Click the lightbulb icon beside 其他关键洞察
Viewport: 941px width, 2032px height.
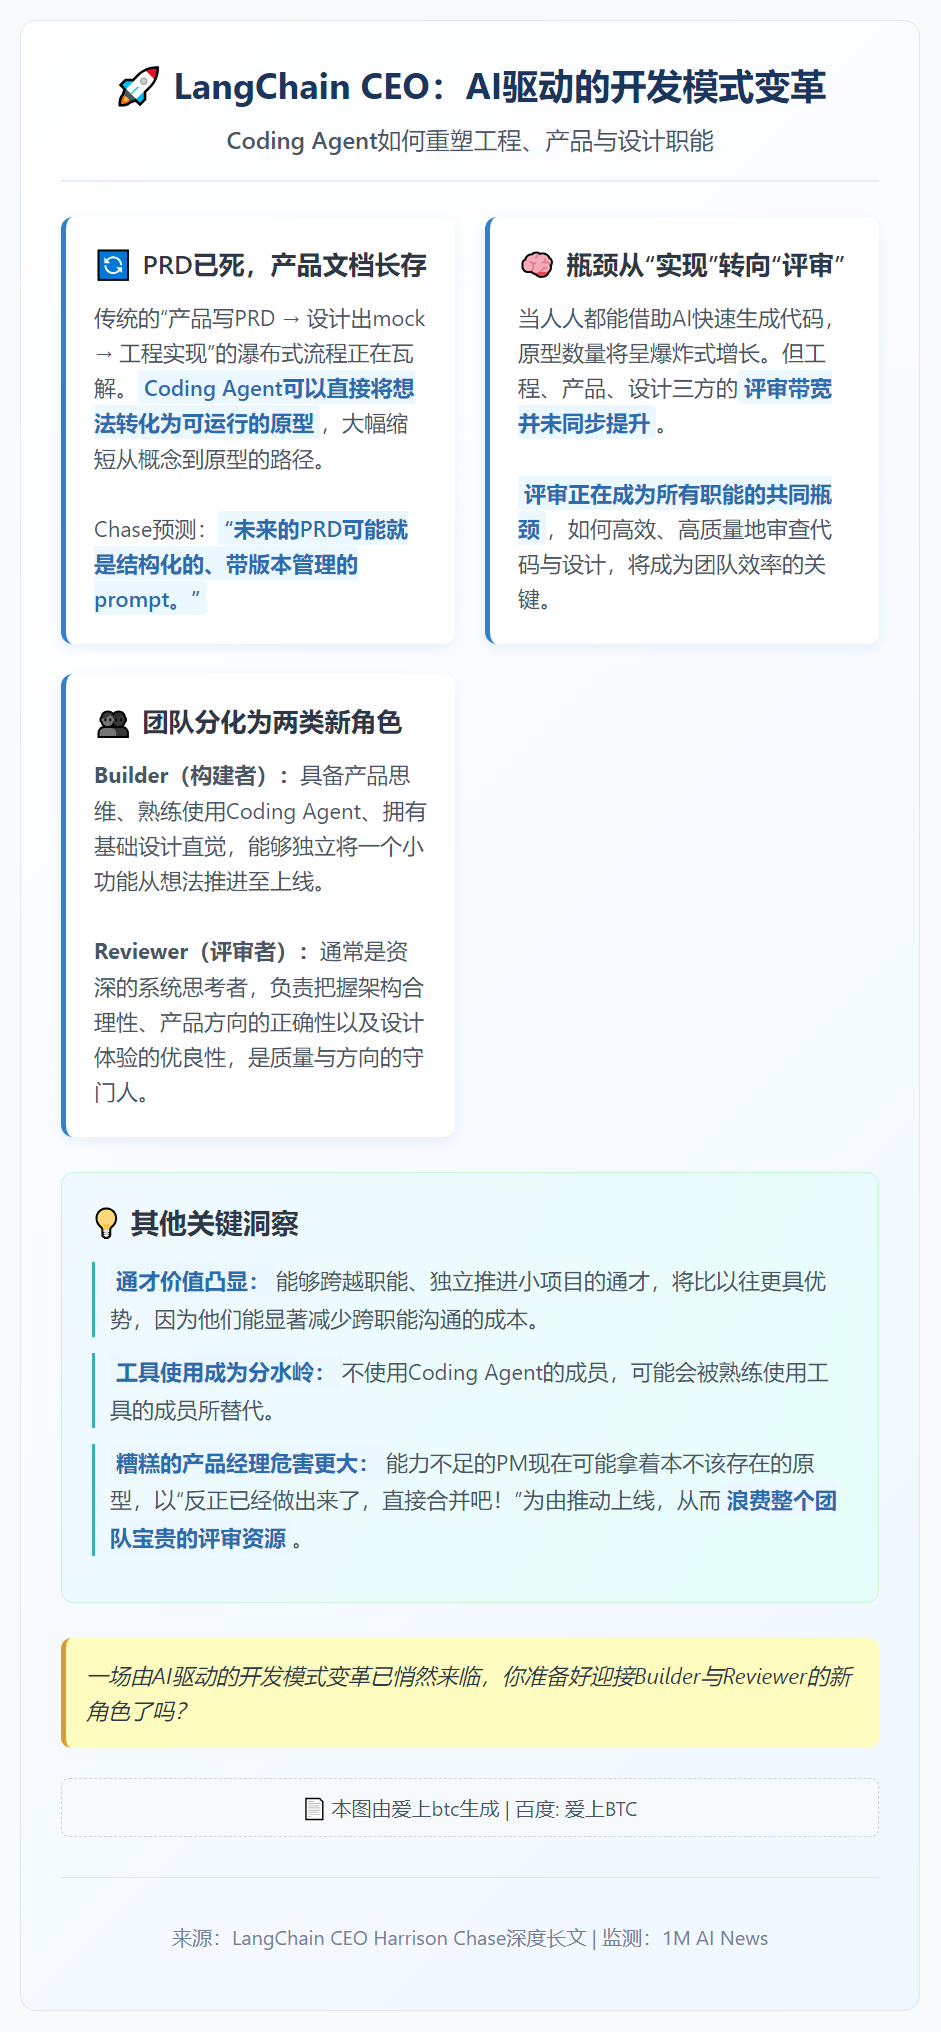(106, 1223)
